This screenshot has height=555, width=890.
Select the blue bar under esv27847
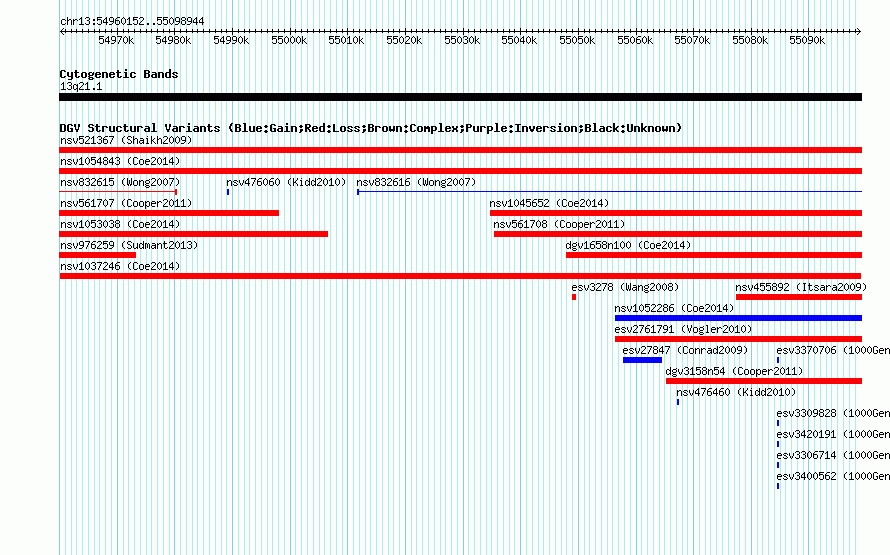643,360
